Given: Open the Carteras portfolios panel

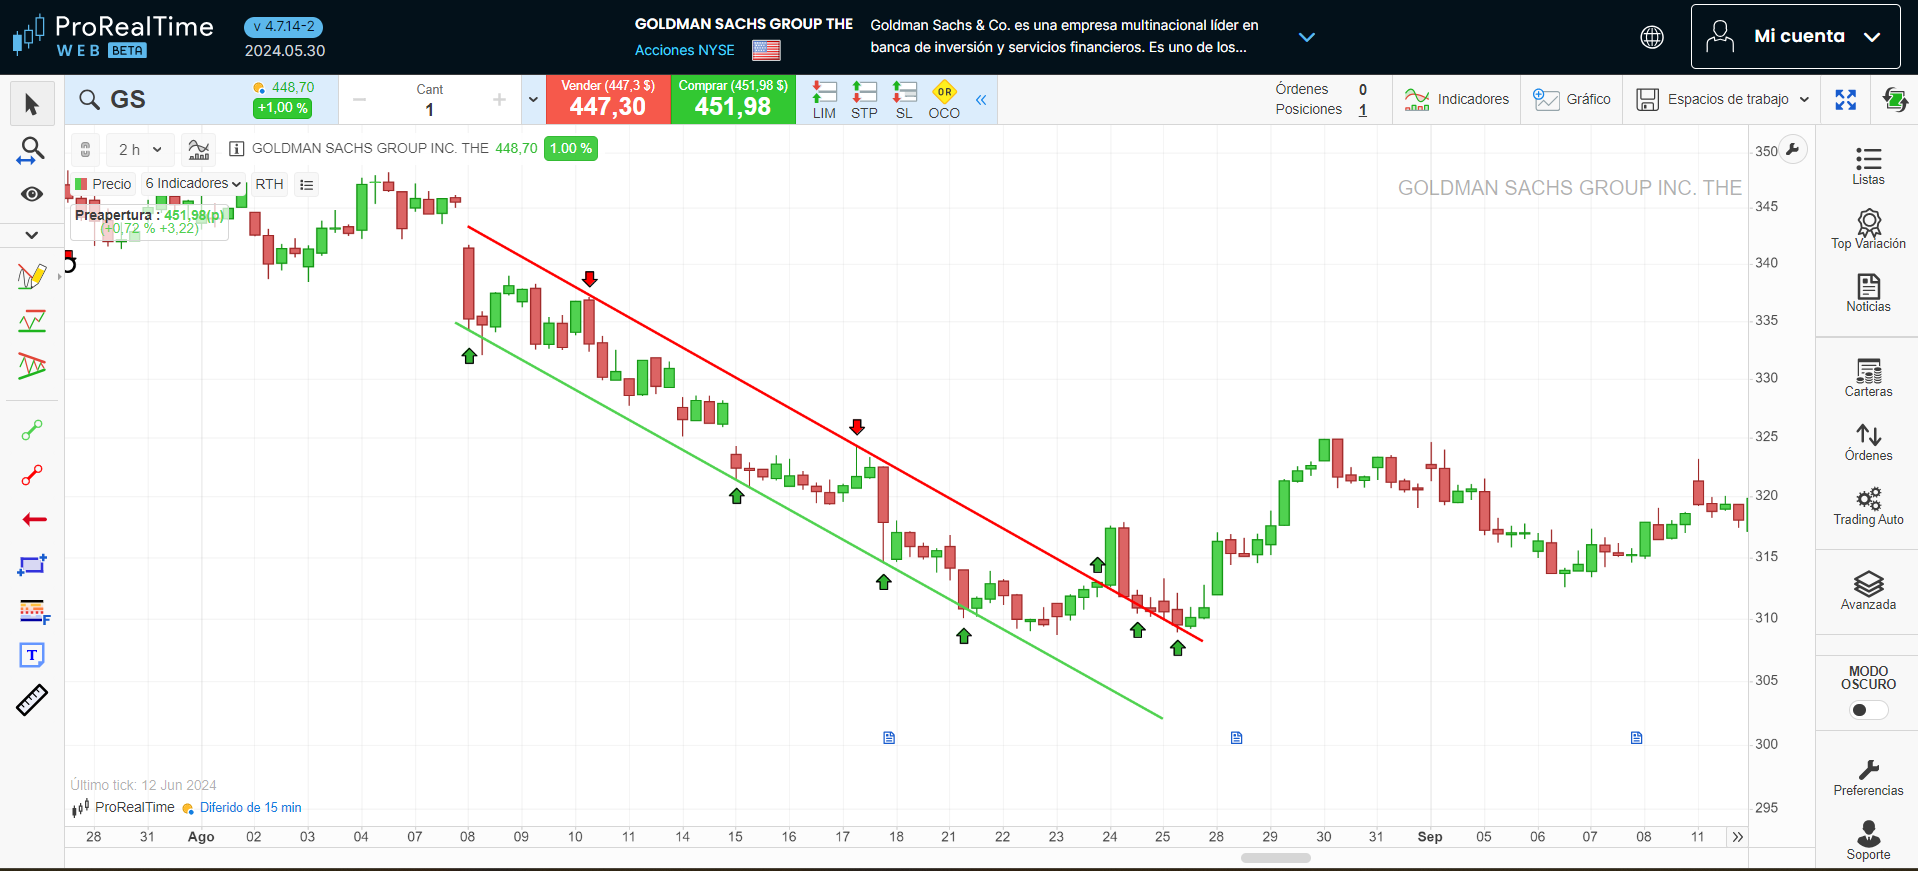Looking at the screenshot, I should point(1867,377).
